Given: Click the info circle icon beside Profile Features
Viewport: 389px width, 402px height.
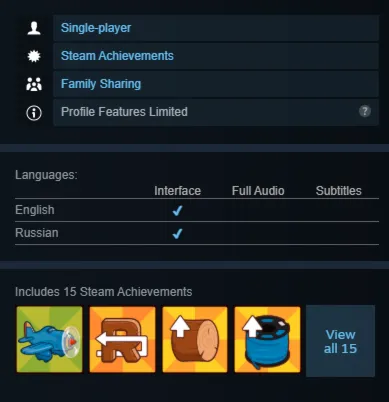Looking at the screenshot, I should click(34, 113).
